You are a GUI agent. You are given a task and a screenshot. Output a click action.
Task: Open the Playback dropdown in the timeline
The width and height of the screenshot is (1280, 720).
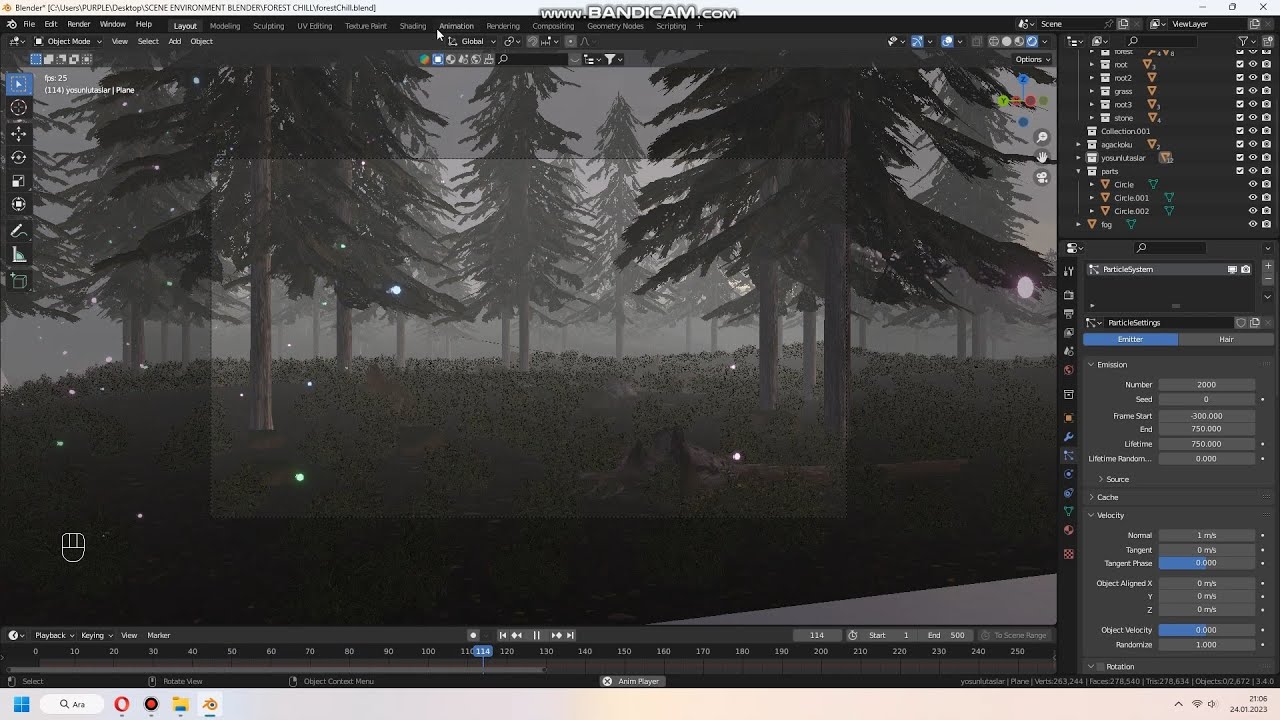[53, 635]
